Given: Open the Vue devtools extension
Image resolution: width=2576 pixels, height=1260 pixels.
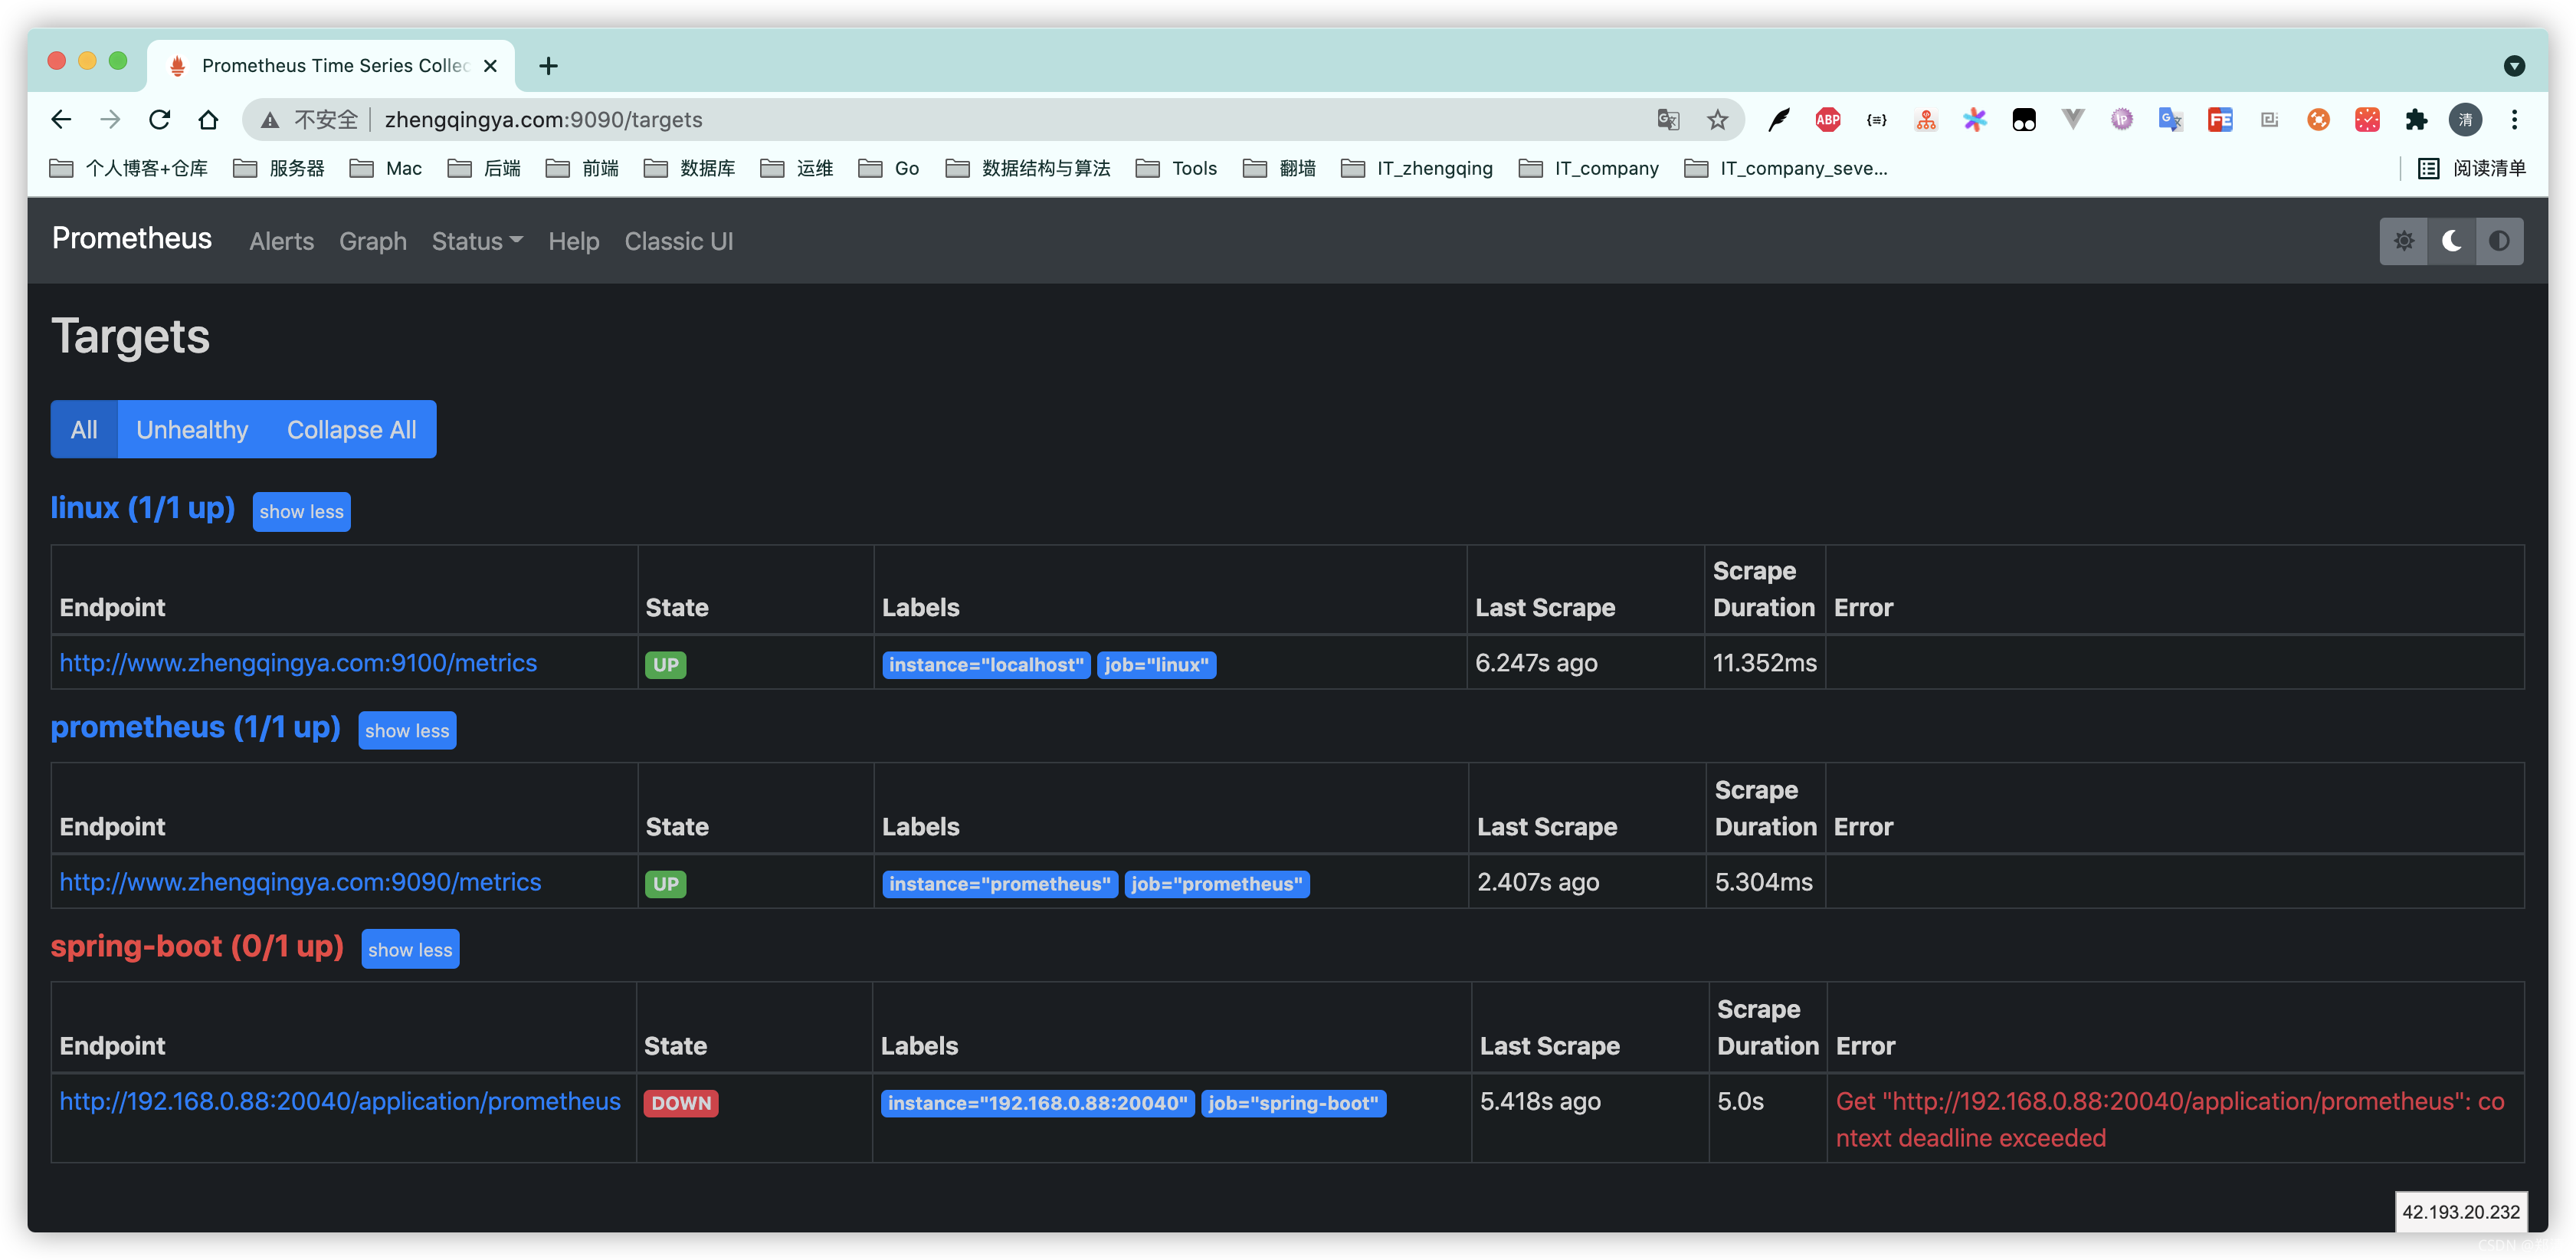Looking at the screenshot, I should coord(2072,120).
